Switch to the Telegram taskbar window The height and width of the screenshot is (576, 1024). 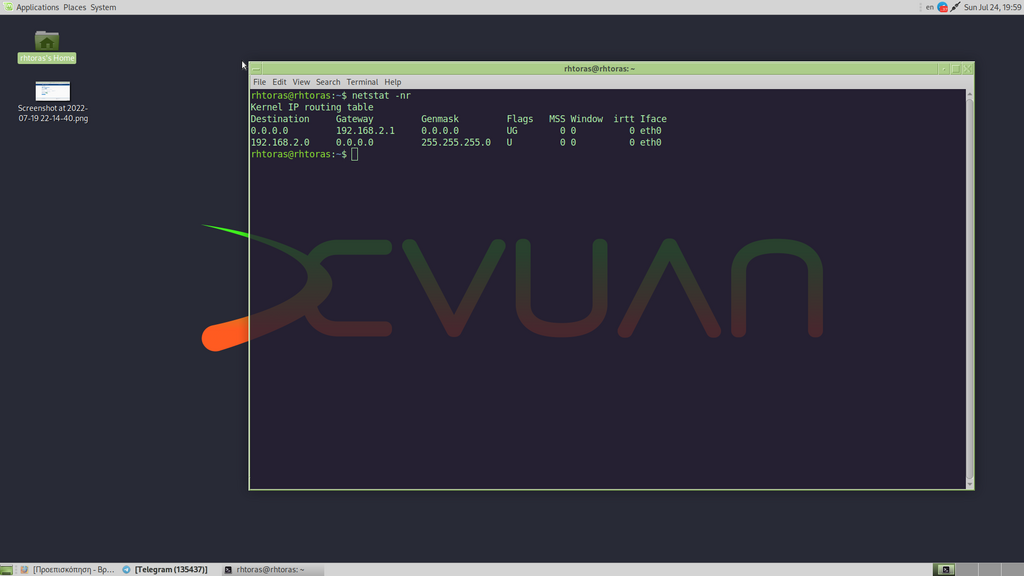(165, 569)
